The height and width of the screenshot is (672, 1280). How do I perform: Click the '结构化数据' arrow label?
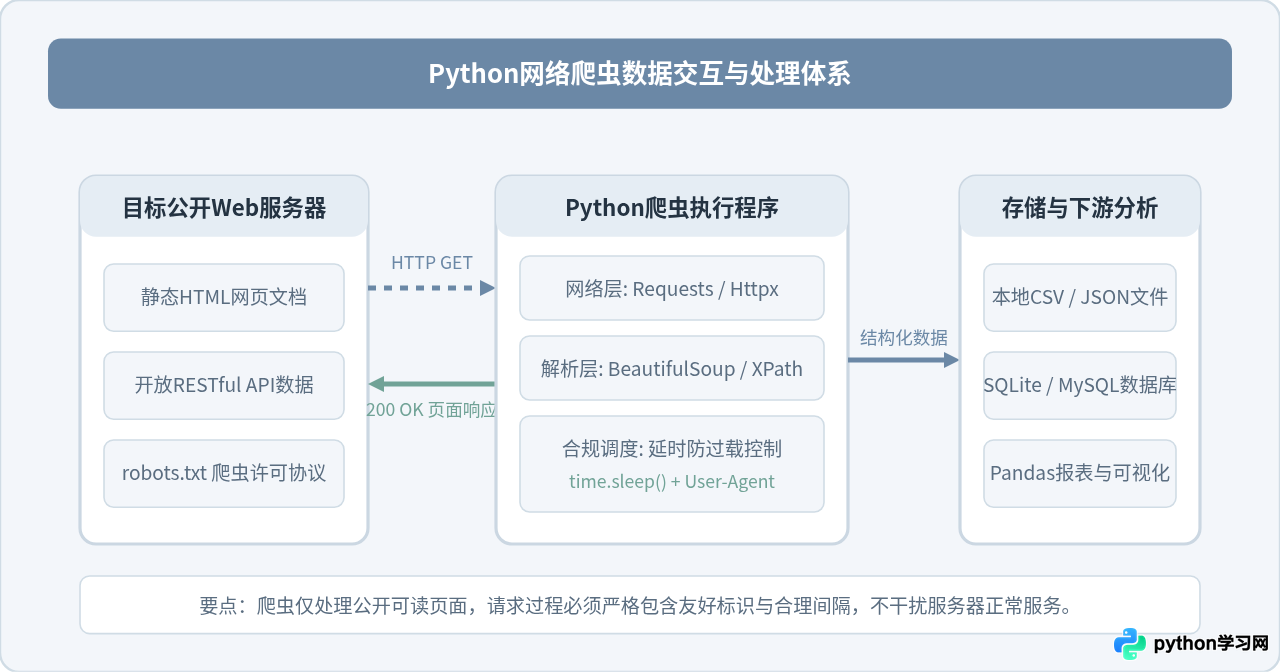(x=904, y=337)
